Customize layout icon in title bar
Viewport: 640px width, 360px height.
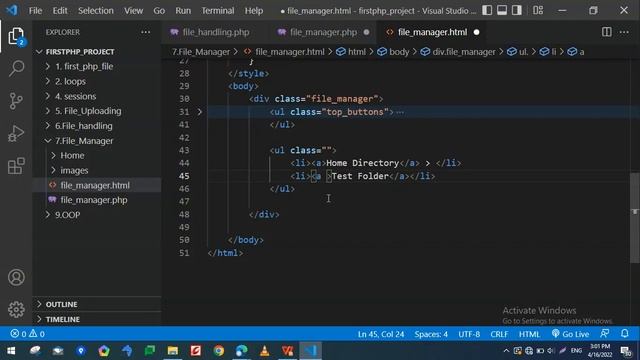(x=538, y=10)
